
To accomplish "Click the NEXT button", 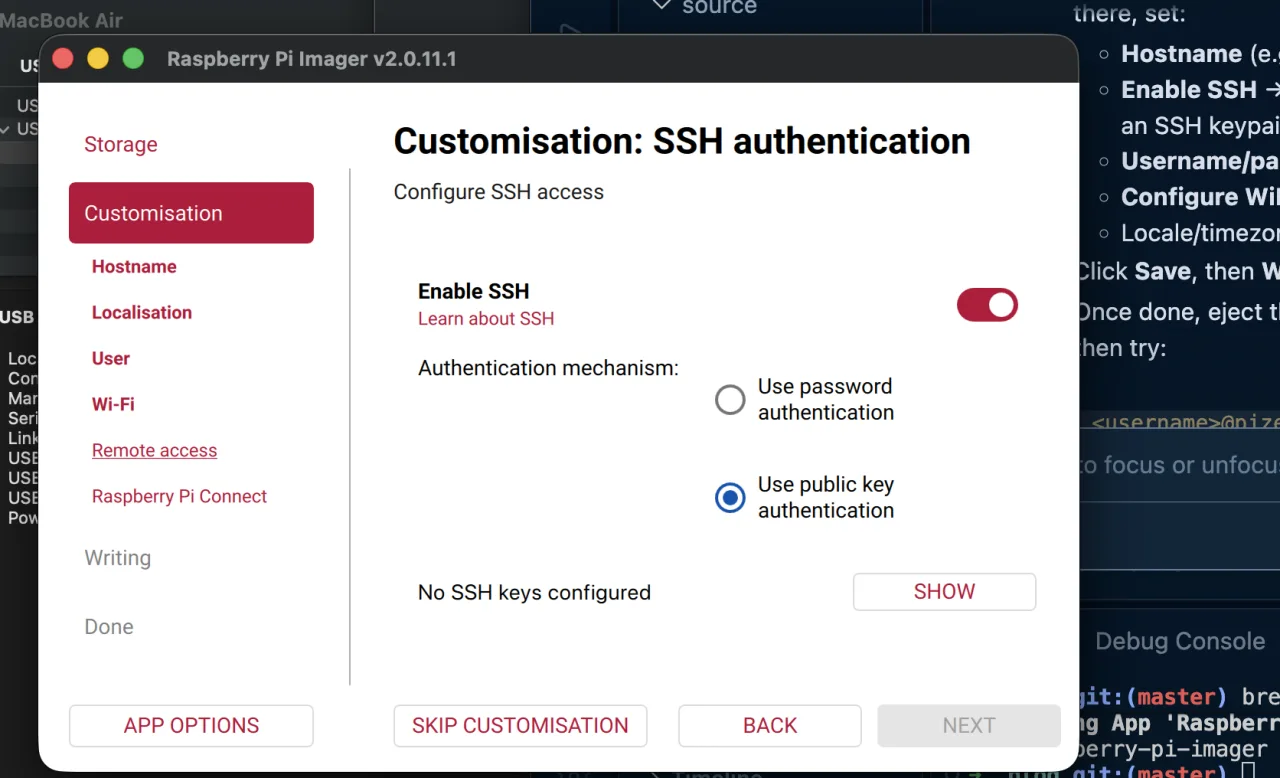I will click(x=969, y=726).
